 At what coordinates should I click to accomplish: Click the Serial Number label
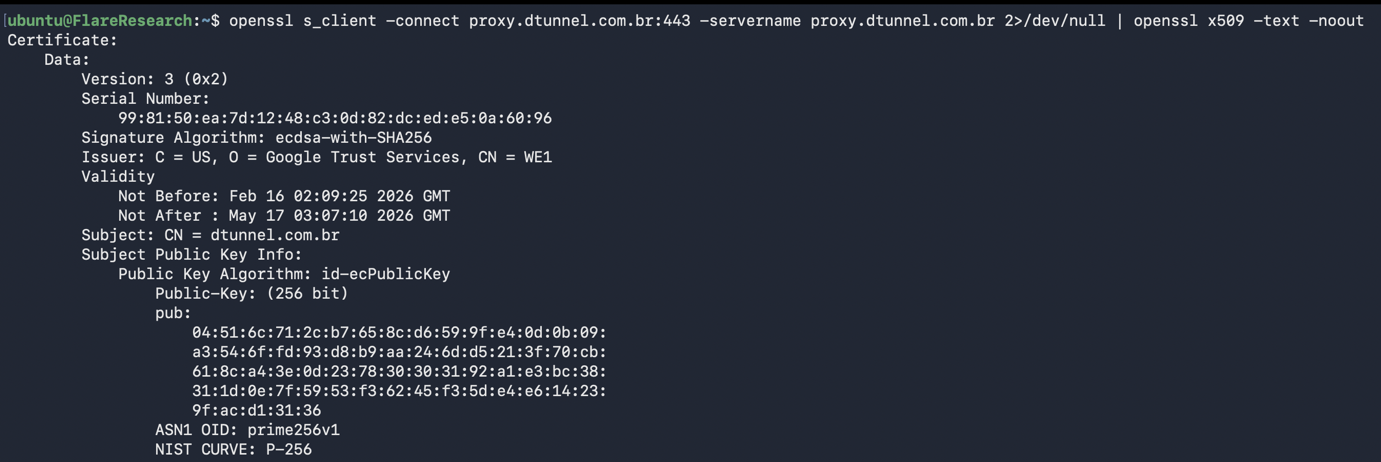pyautogui.click(x=146, y=99)
